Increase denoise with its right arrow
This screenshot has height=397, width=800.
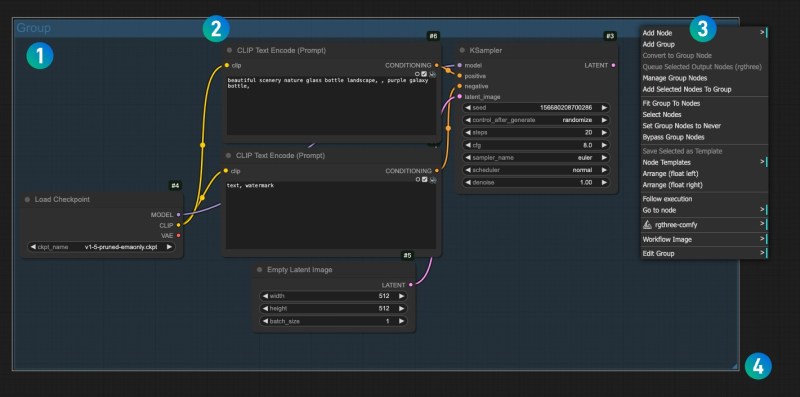click(x=604, y=182)
